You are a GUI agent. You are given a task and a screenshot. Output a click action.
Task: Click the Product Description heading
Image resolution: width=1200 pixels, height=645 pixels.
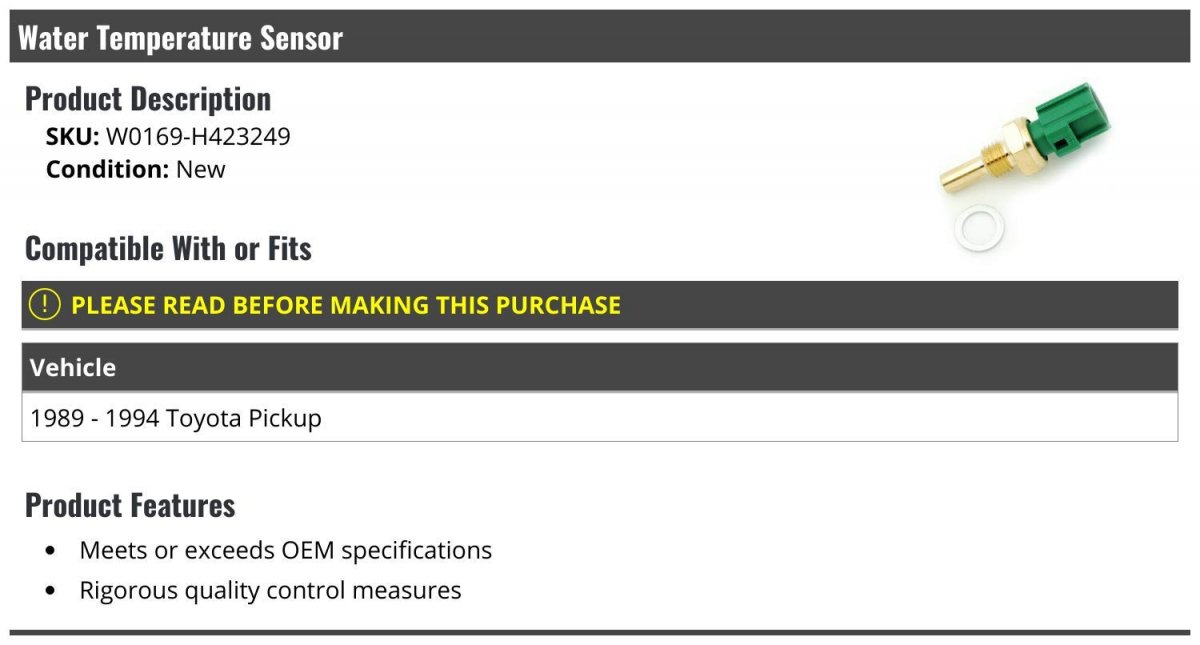tap(148, 98)
